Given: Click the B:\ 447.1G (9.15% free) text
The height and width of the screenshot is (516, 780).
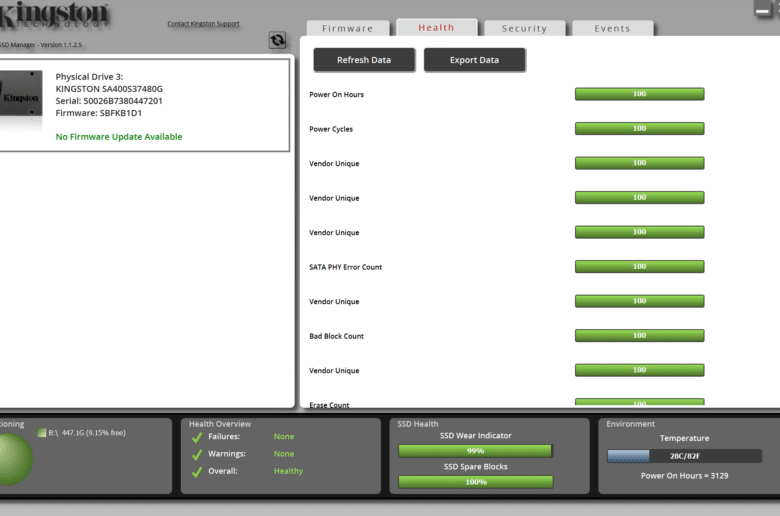Looking at the screenshot, I should coord(87,433).
